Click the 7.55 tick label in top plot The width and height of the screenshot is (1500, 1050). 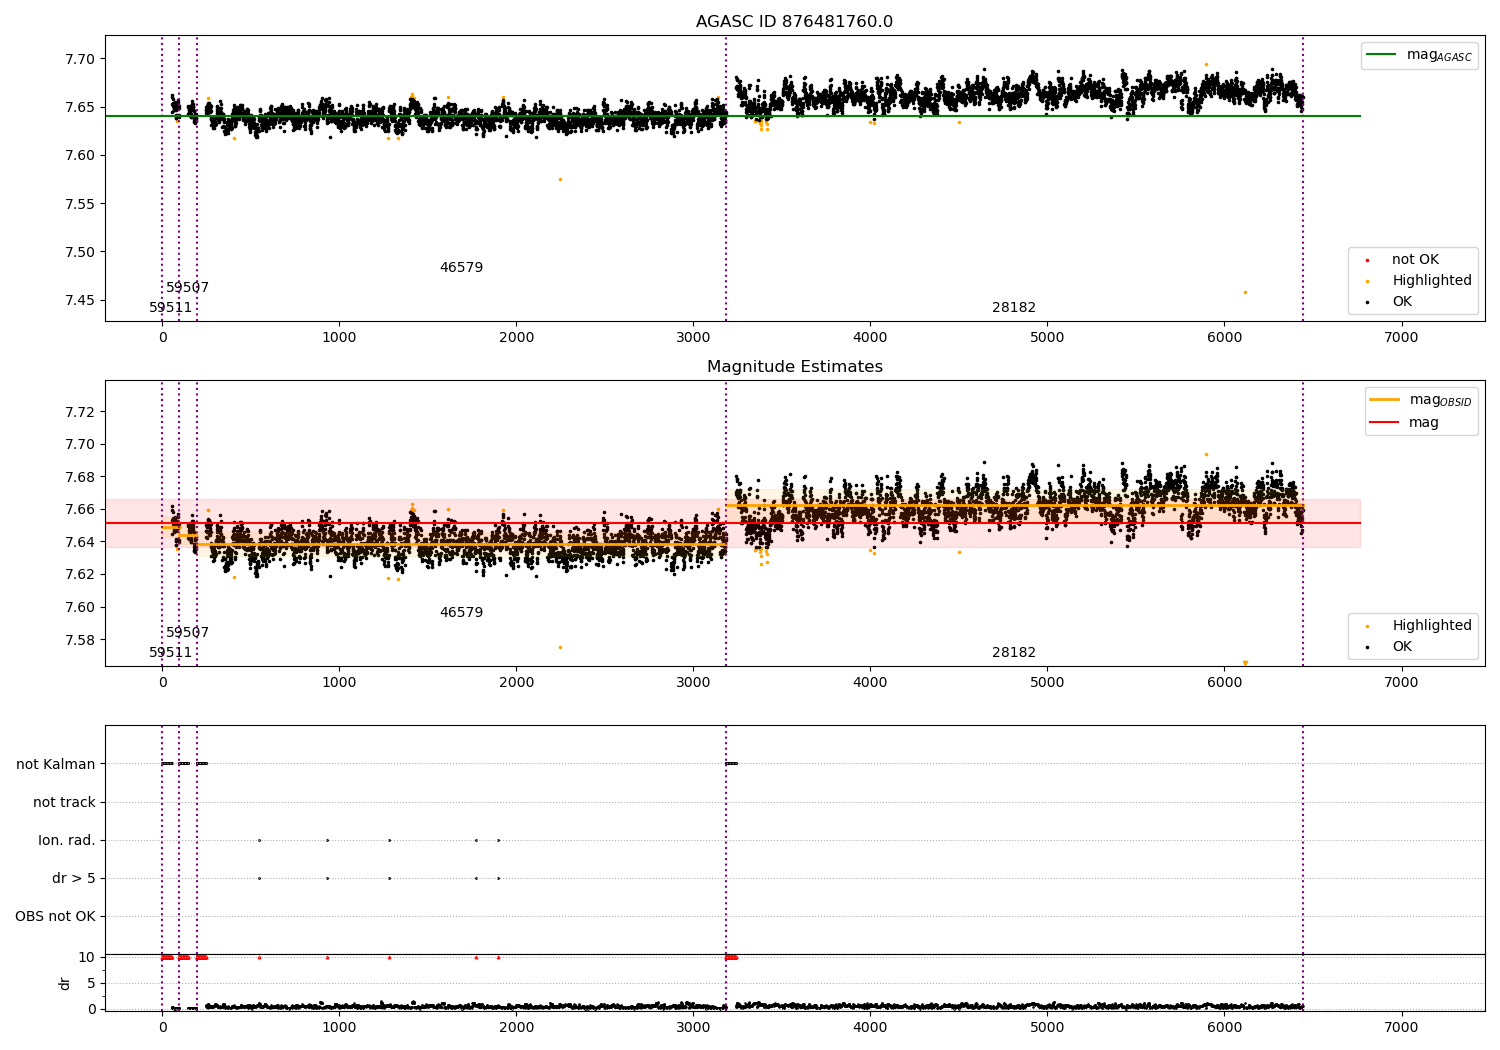pyautogui.click(x=78, y=204)
